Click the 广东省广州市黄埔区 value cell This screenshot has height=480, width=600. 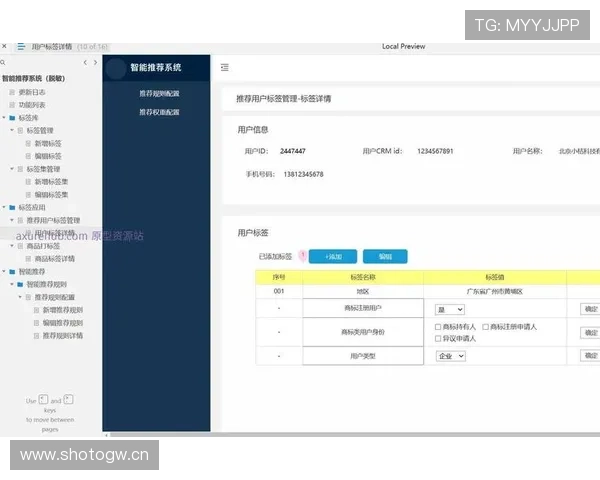tap(495, 292)
